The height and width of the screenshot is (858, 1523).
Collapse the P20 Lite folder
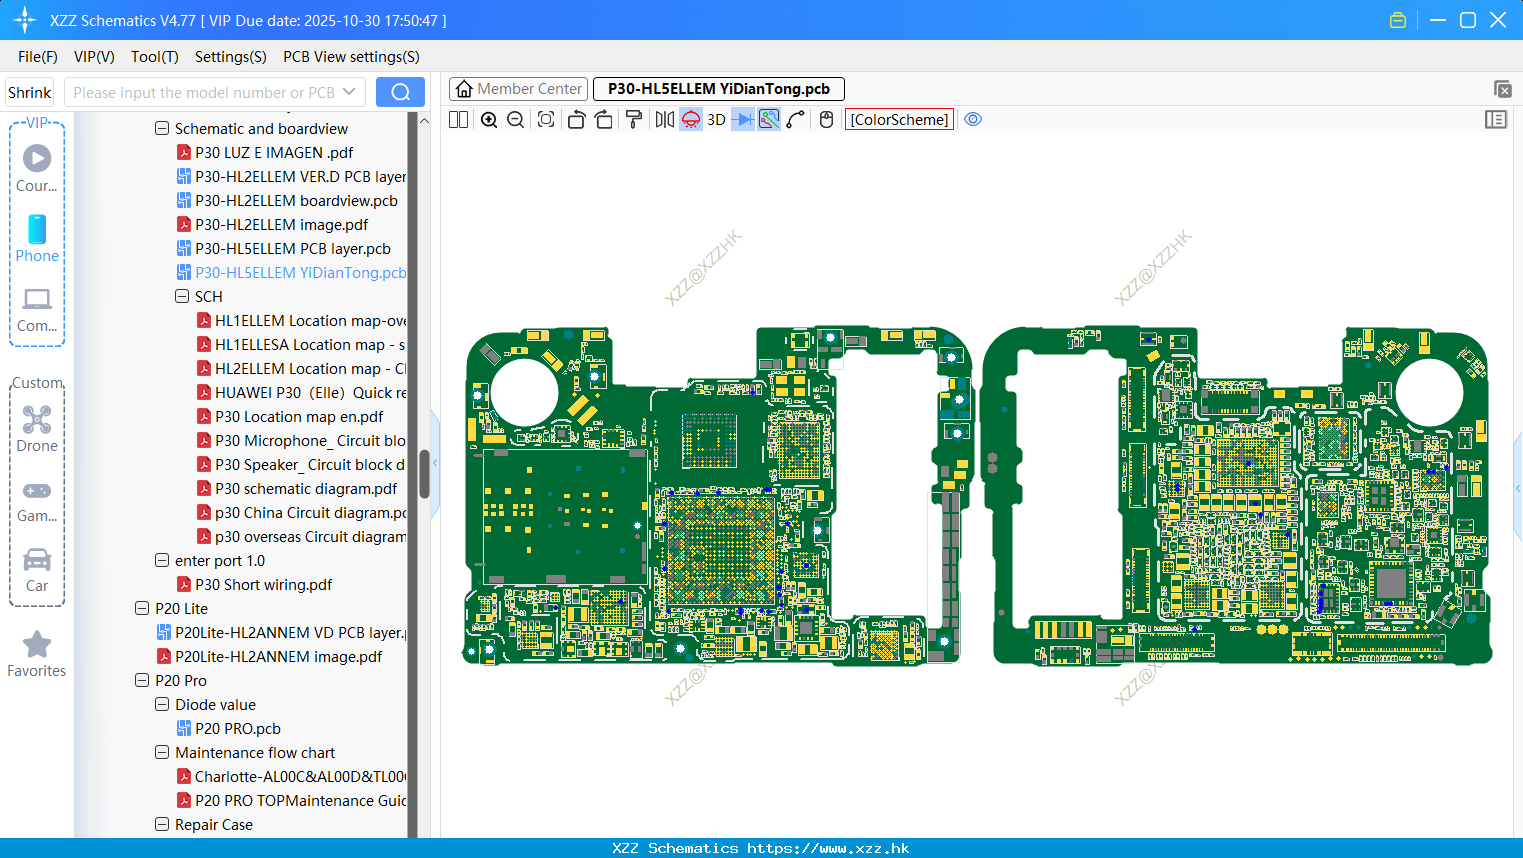pos(142,608)
